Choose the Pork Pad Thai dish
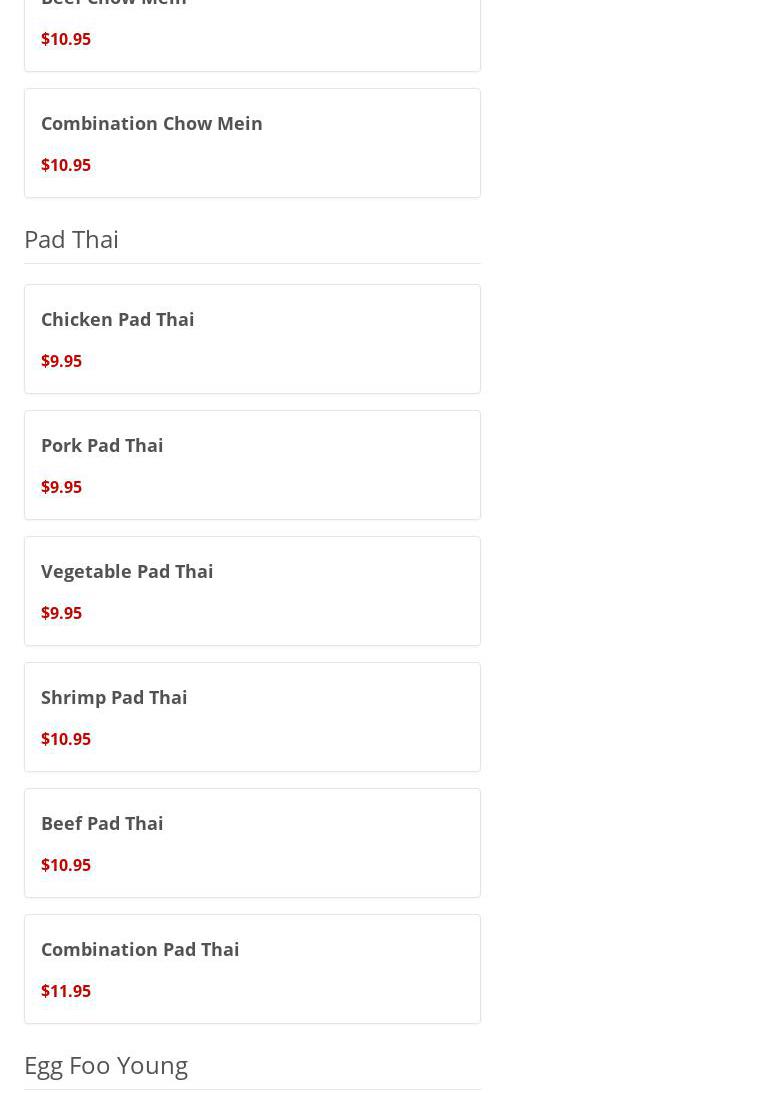Viewport: 770px width, 1093px height. 102,445
